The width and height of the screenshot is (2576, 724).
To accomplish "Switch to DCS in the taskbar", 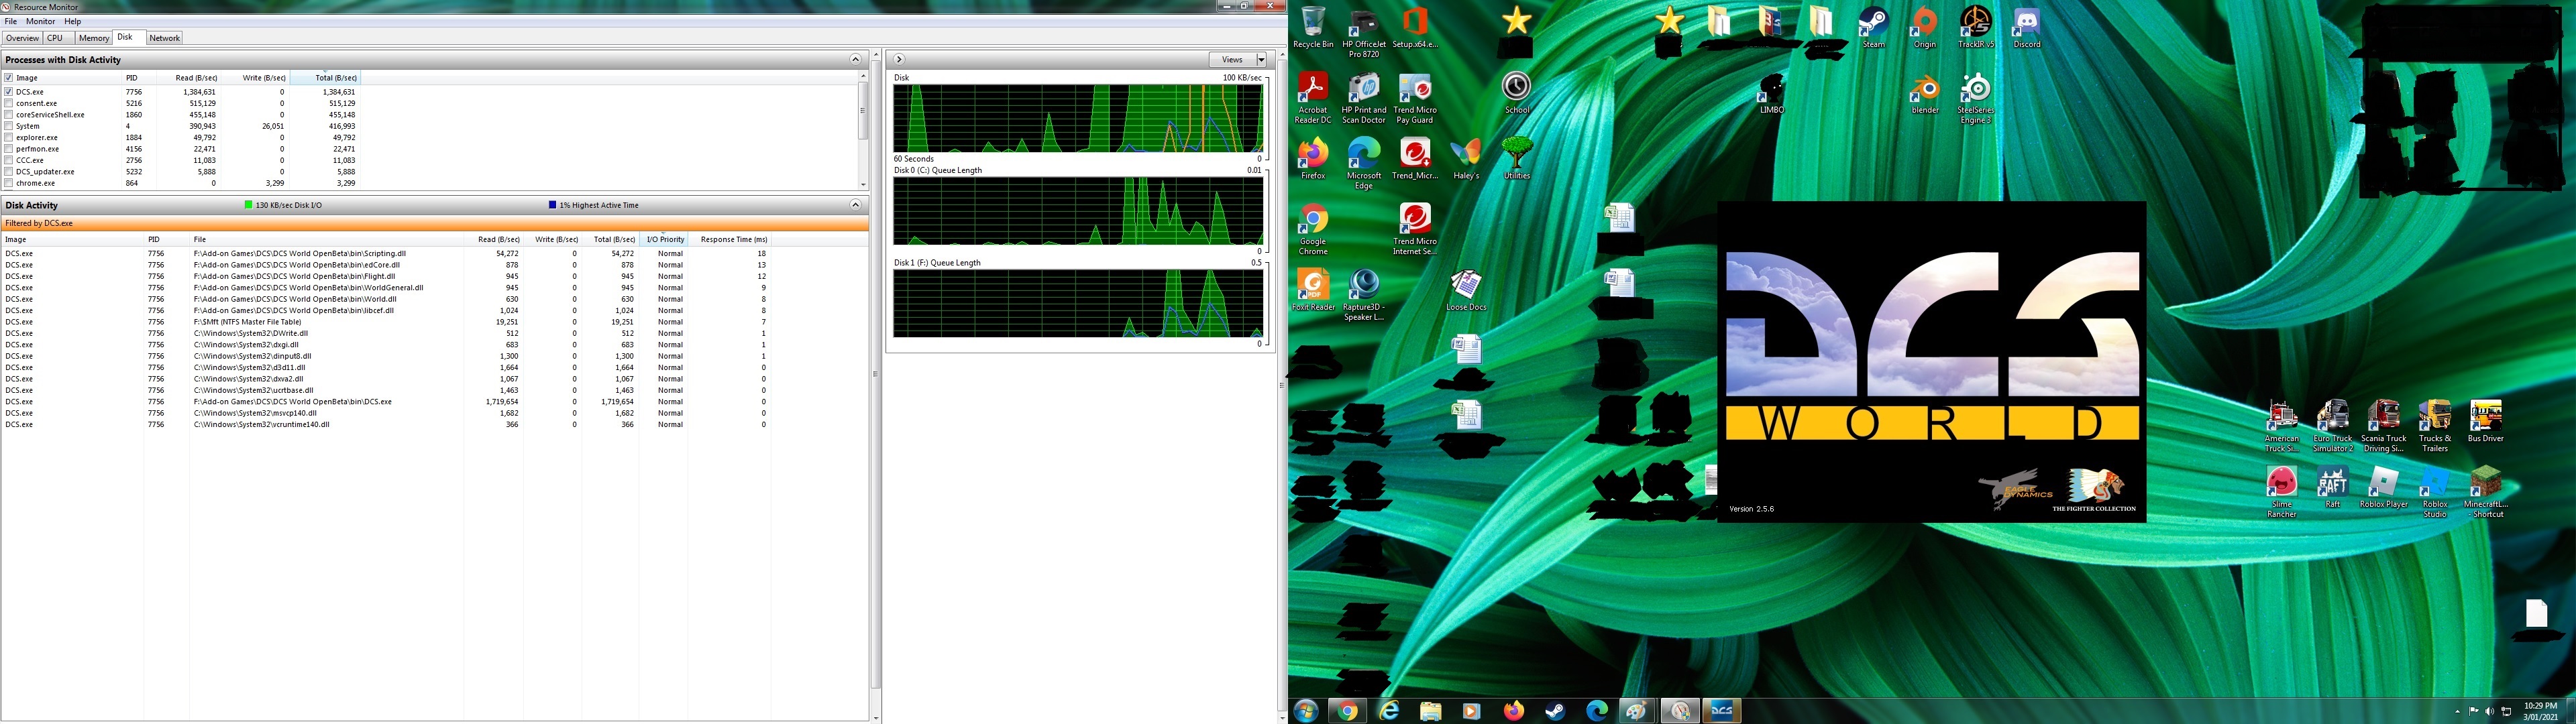I will pyautogui.click(x=1722, y=711).
